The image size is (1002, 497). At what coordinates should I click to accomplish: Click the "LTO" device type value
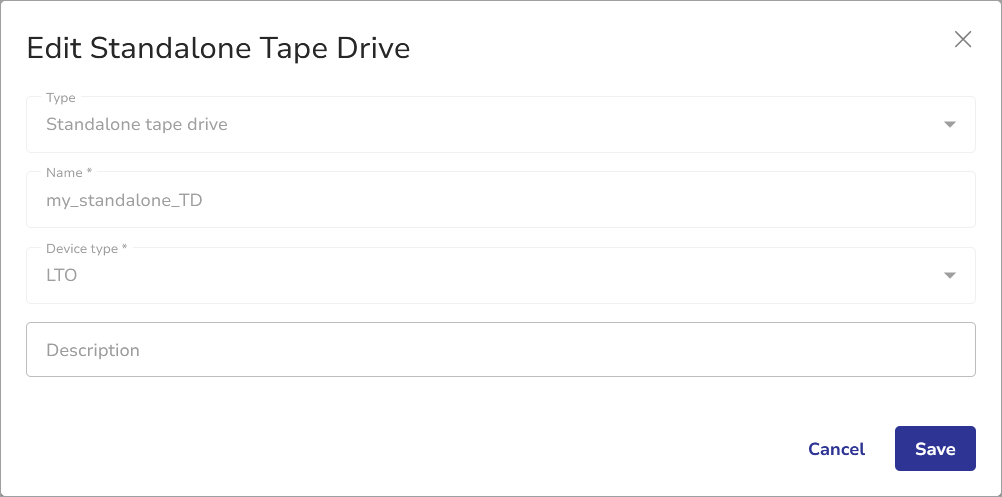(x=62, y=276)
